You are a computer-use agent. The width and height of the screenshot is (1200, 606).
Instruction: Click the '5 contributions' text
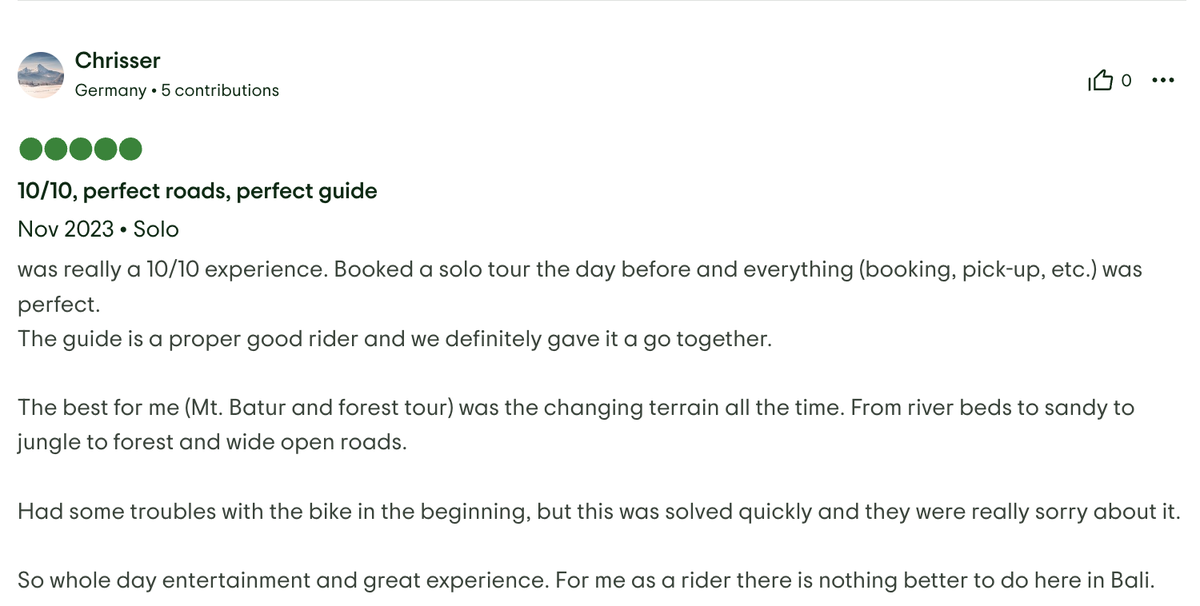click(x=220, y=90)
